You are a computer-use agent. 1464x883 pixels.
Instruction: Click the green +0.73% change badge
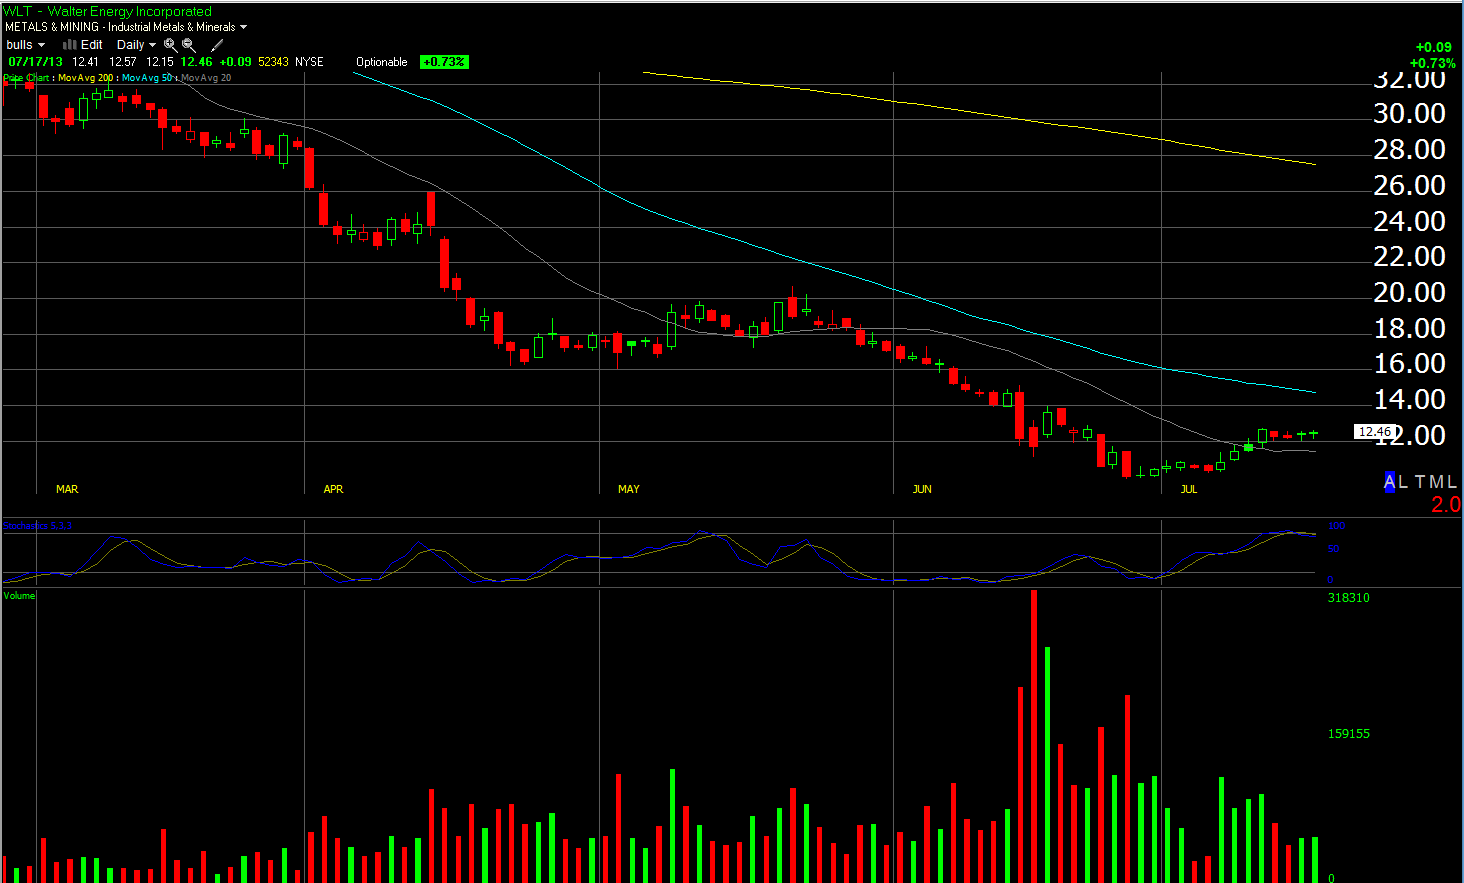click(444, 62)
